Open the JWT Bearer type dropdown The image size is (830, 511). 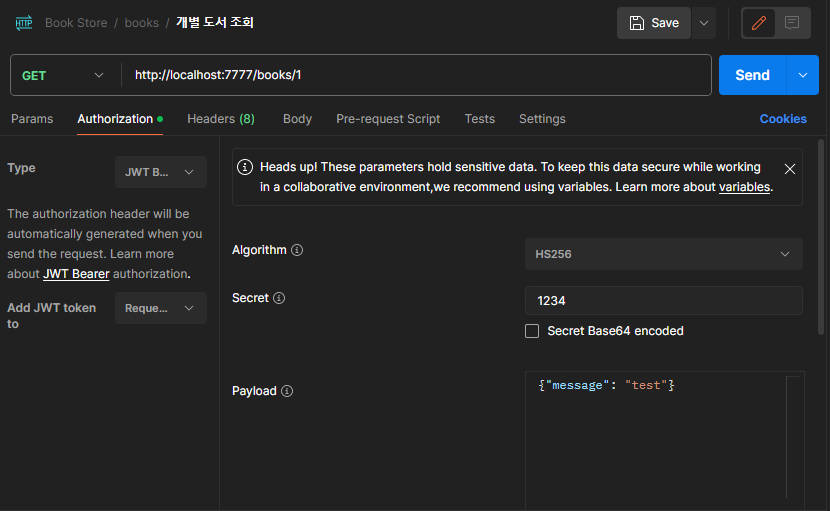pos(160,172)
